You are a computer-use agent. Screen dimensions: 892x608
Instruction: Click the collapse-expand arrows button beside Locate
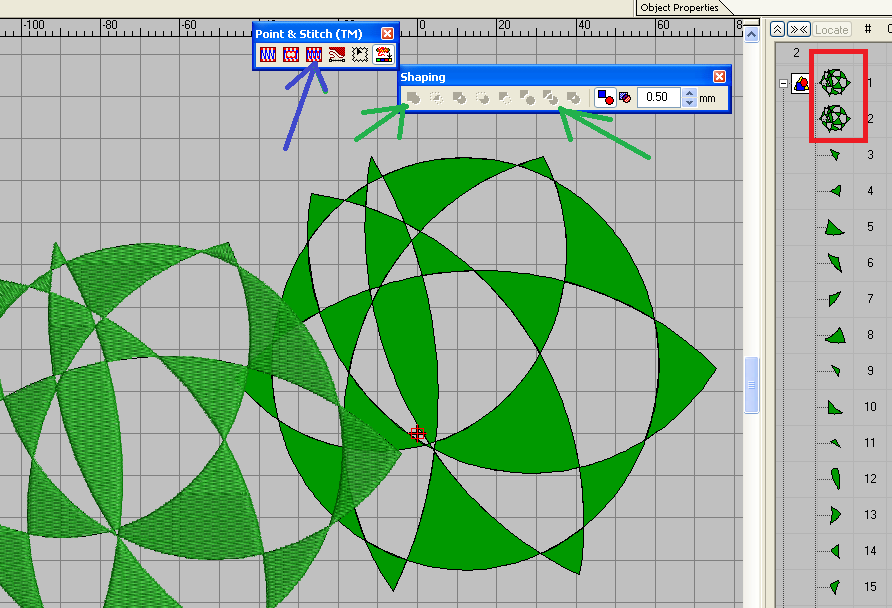pos(799,29)
